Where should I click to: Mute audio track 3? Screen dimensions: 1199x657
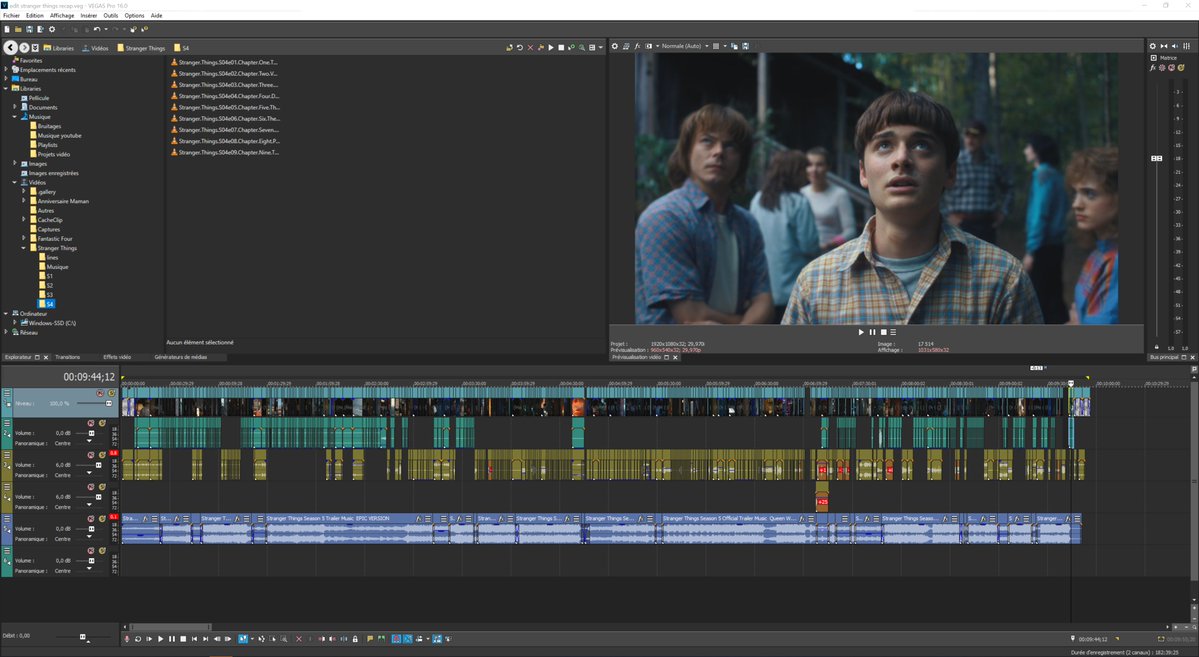click(91, 455)
